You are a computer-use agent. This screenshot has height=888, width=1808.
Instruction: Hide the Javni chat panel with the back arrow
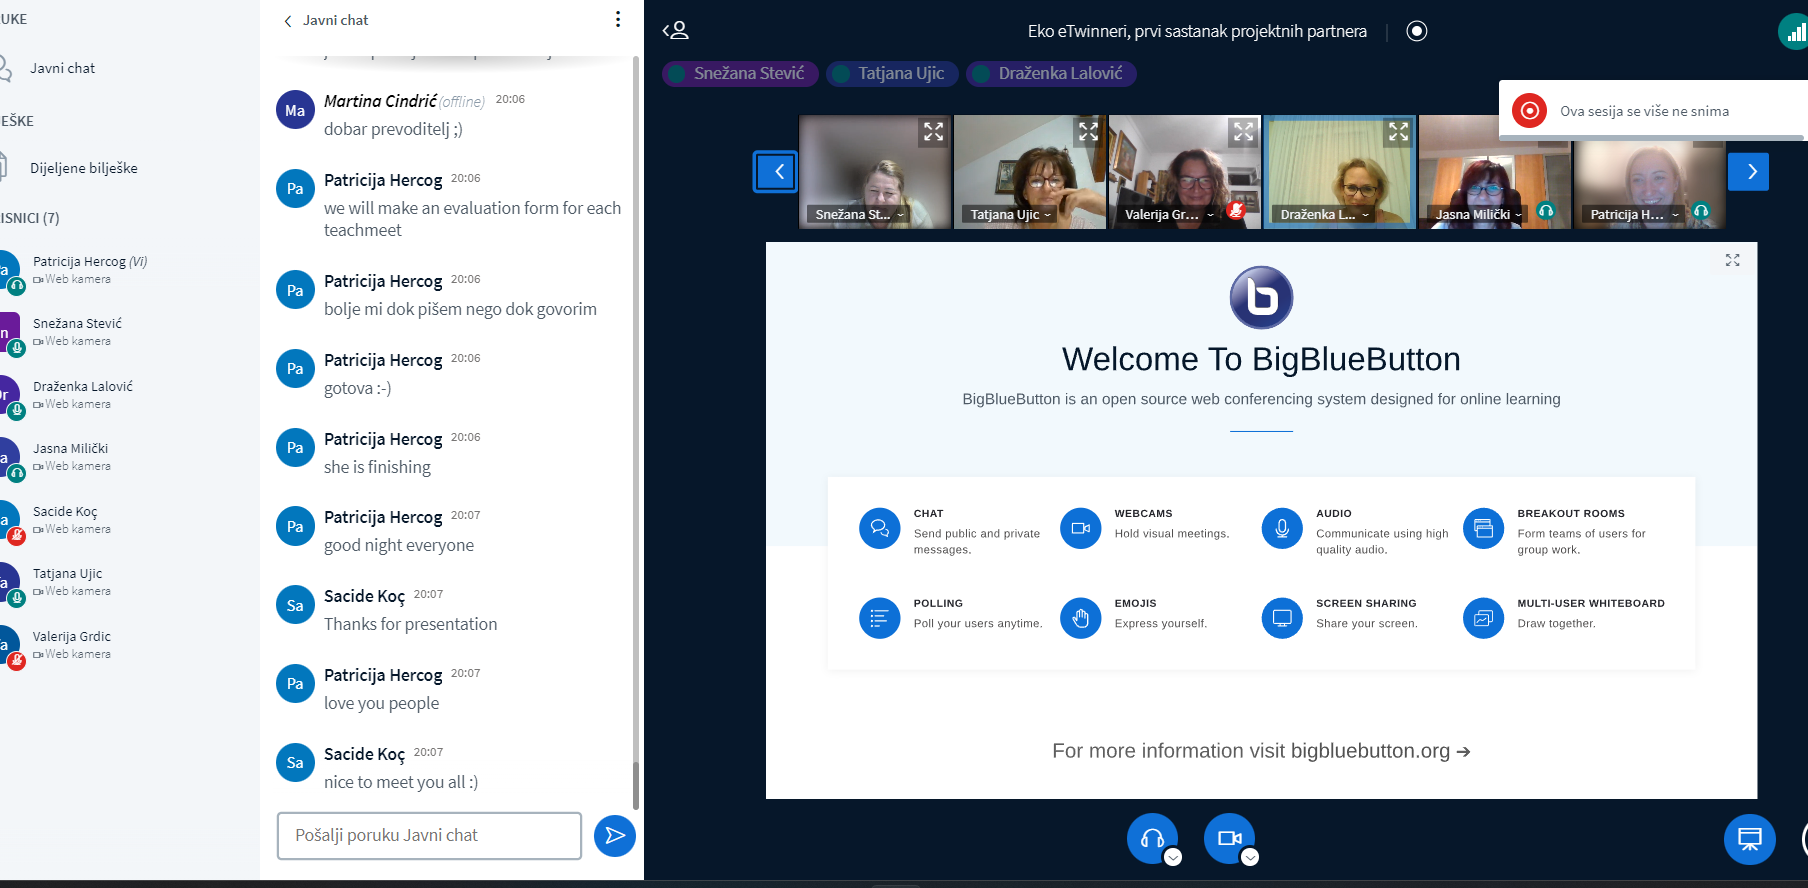click(288, 21)
